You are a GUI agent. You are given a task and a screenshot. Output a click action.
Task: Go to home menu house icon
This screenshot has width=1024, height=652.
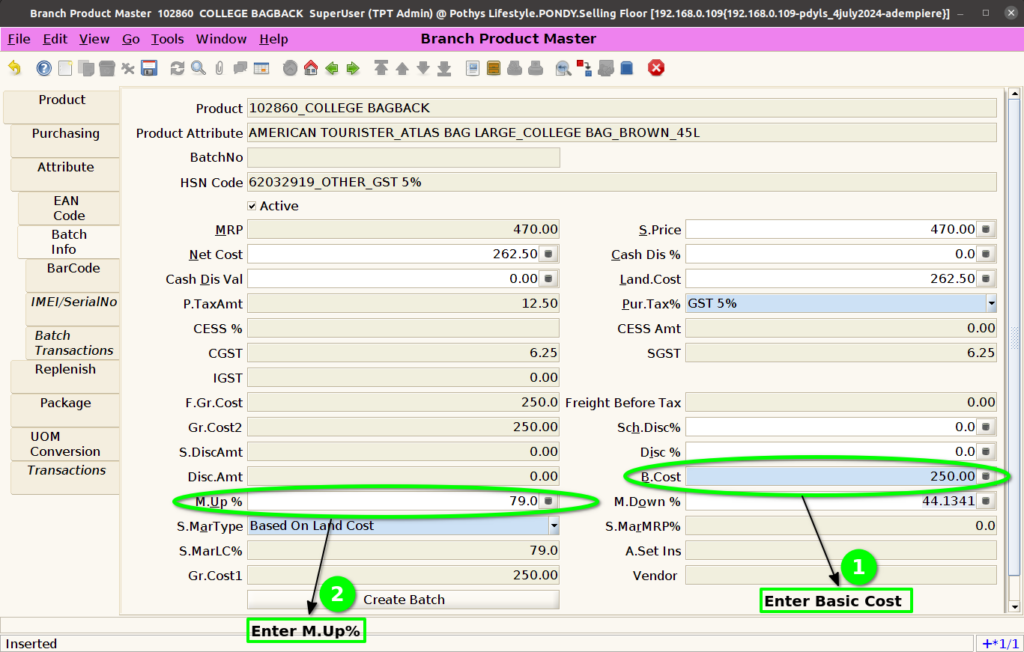[x=311, y=68]
